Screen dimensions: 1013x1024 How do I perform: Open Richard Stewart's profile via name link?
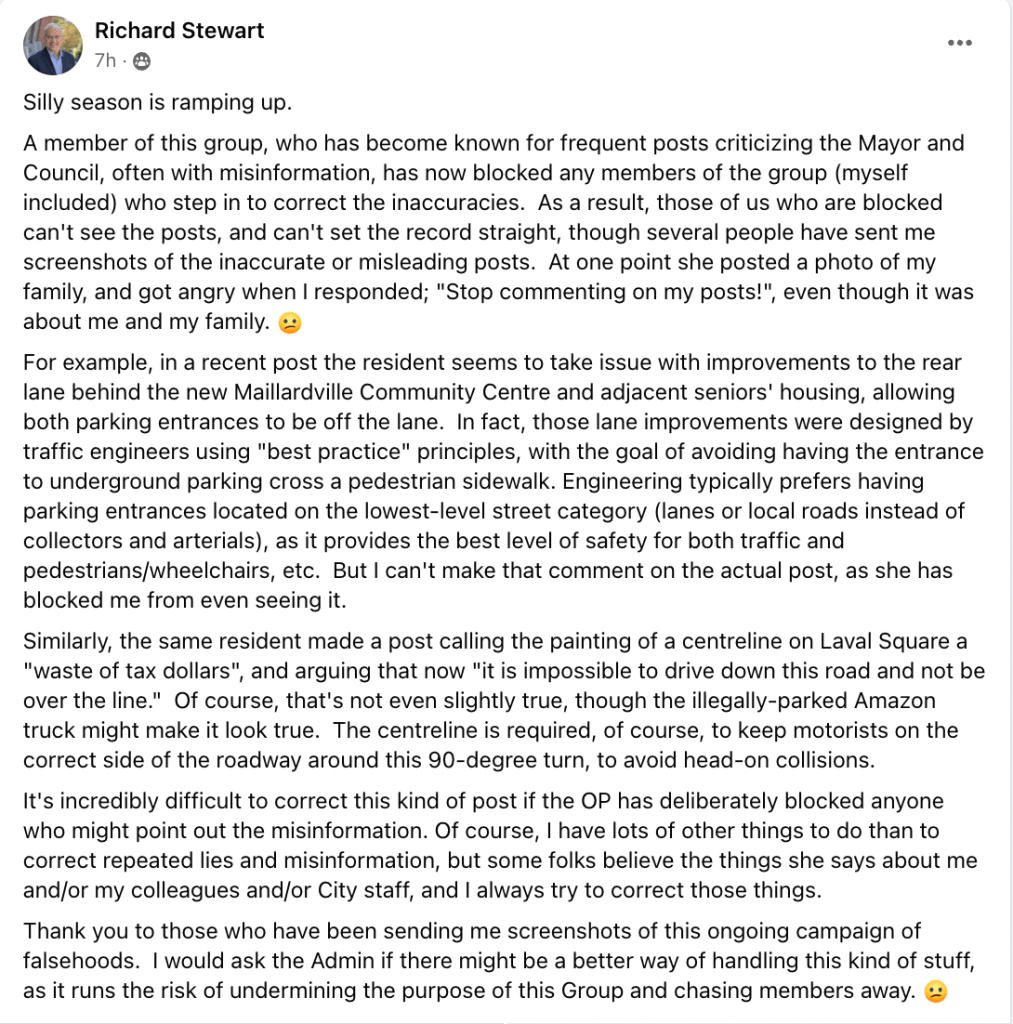click(x=179, y=31)
